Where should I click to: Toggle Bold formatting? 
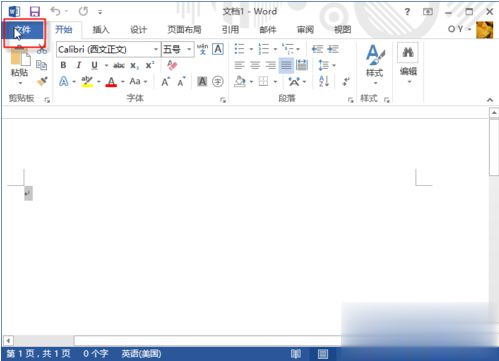(63, 65)
